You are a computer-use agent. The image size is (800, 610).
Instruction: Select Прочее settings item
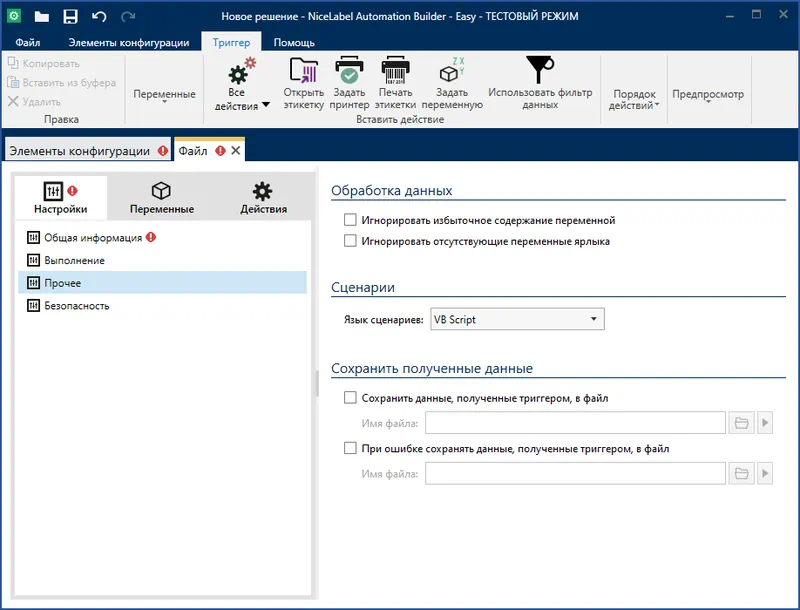(162, 283)
